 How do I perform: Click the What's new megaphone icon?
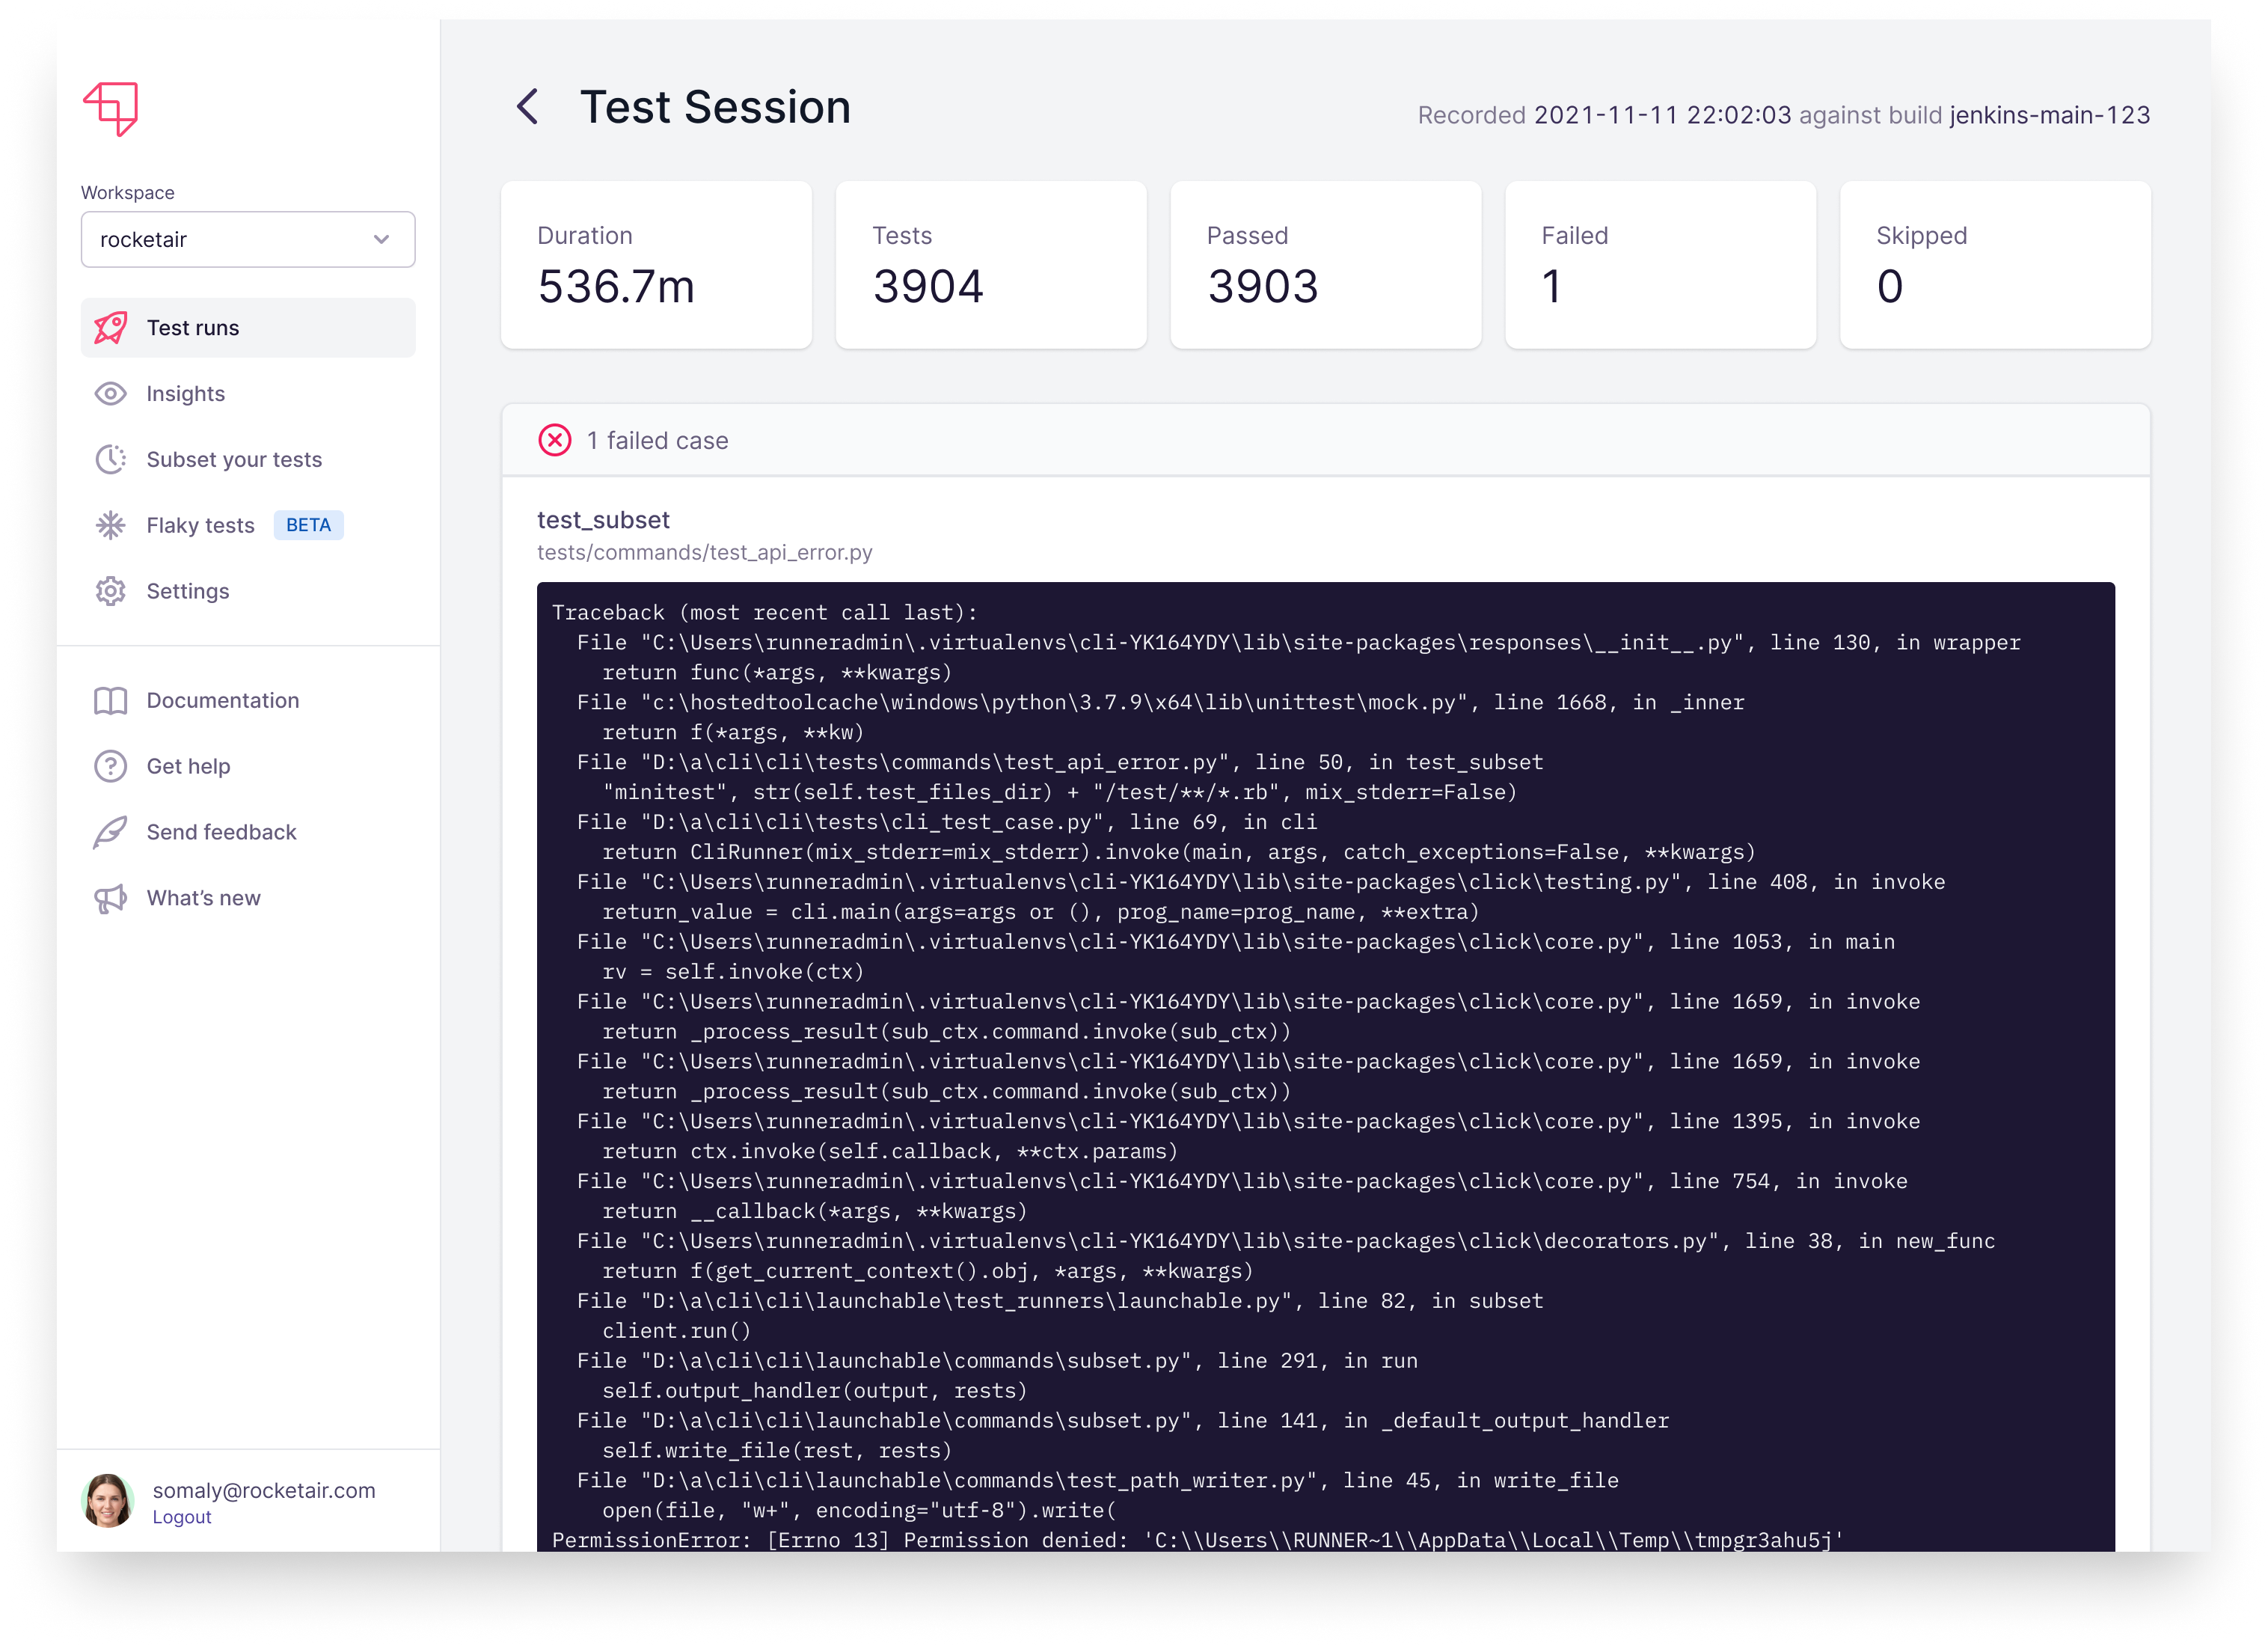tap(110, 897)
